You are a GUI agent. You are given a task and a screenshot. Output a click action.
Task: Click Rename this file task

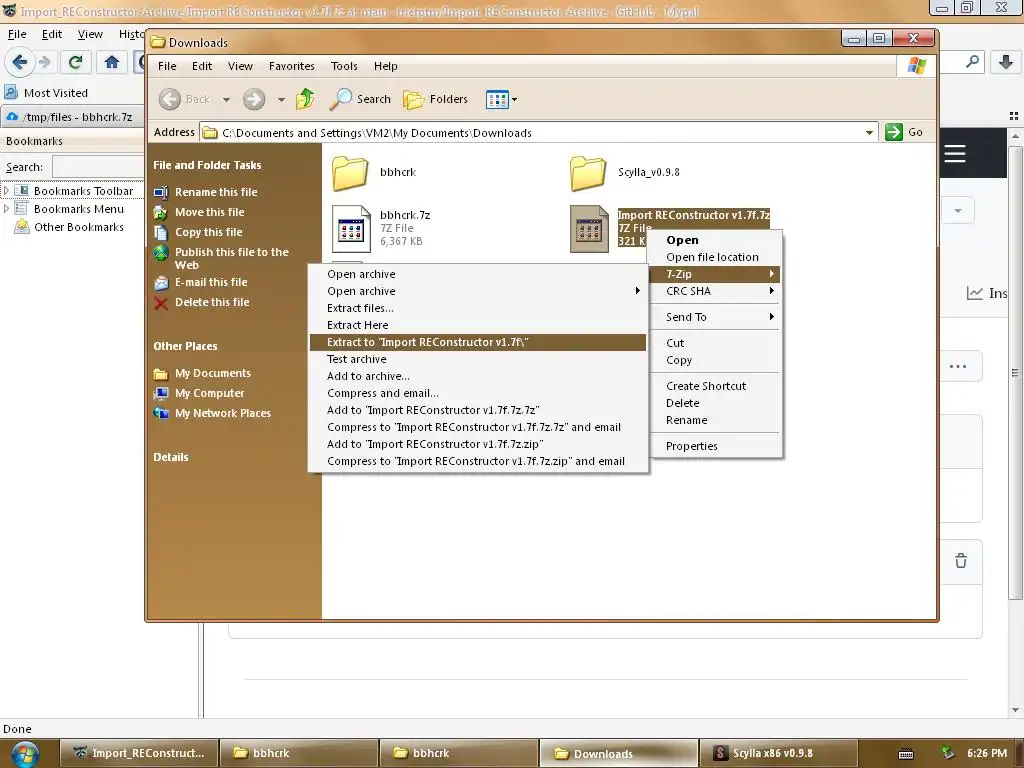pyautogui.click(x=216, y=192)
